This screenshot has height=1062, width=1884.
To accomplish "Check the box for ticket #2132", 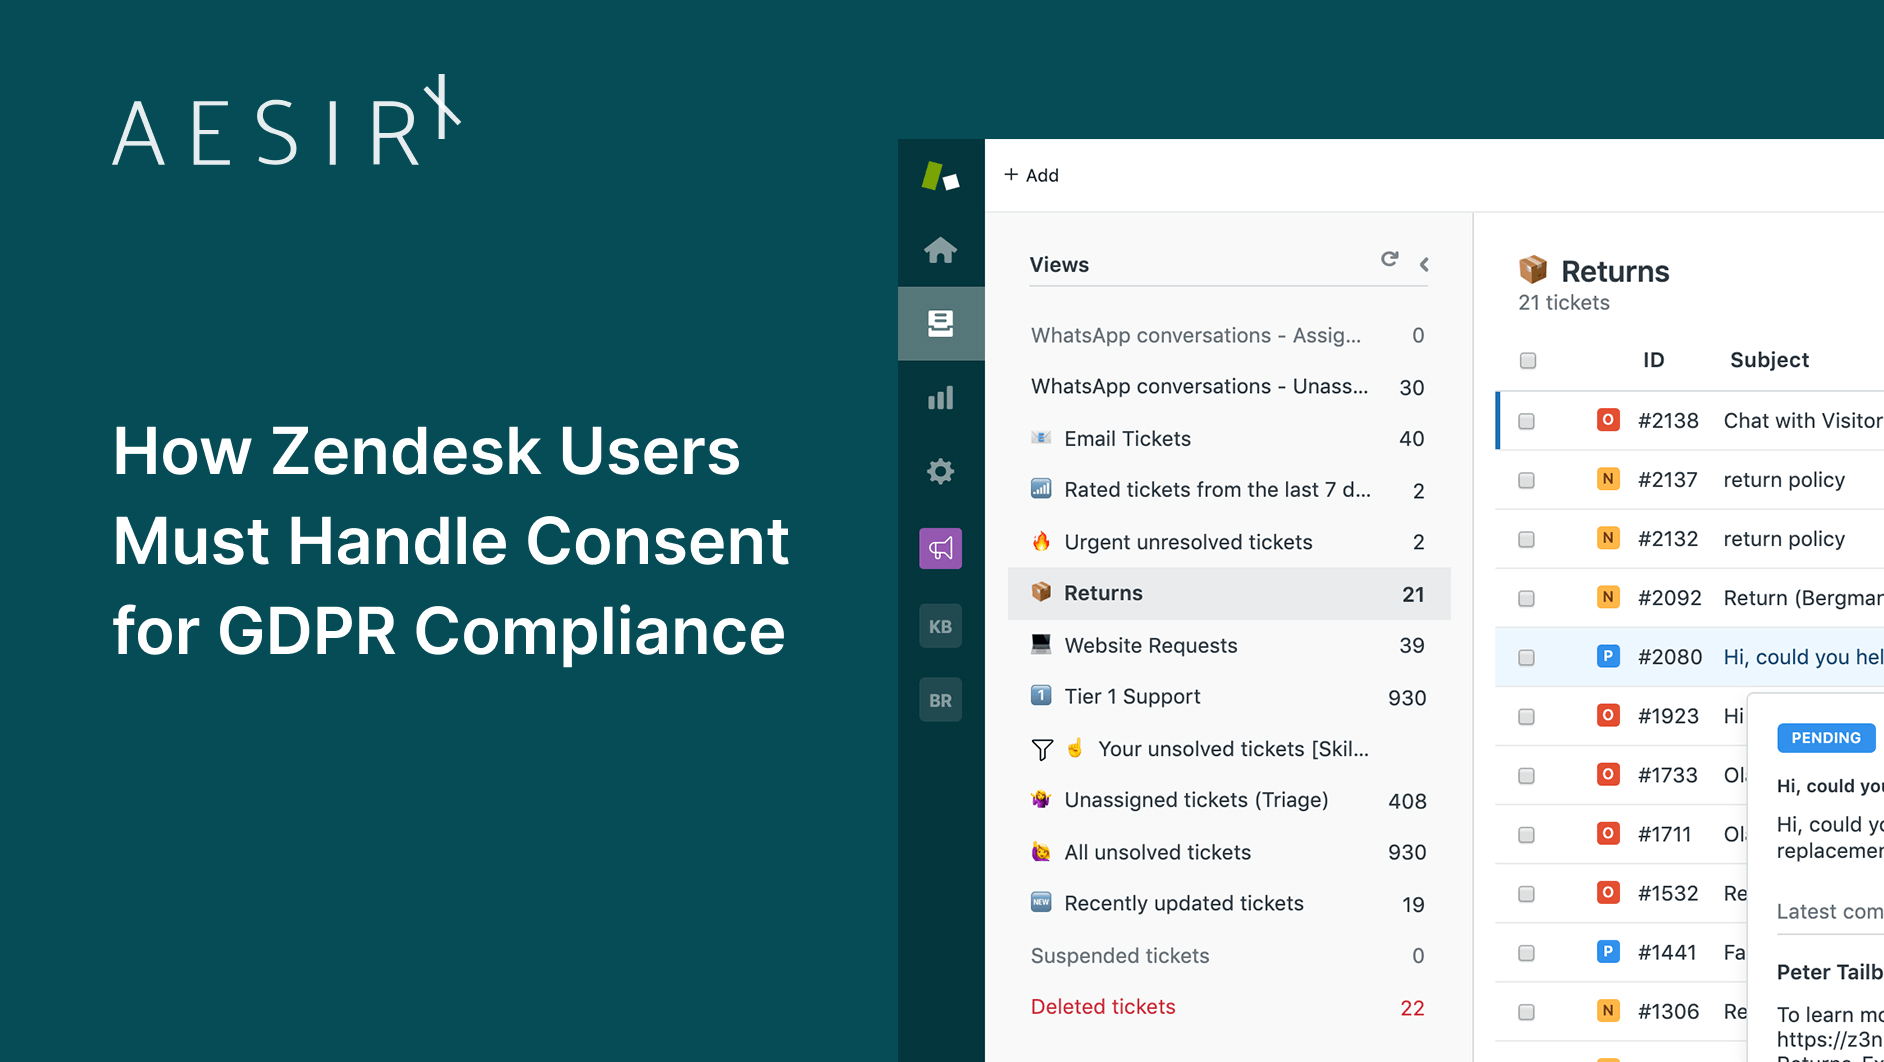I will pos(1526,540).
